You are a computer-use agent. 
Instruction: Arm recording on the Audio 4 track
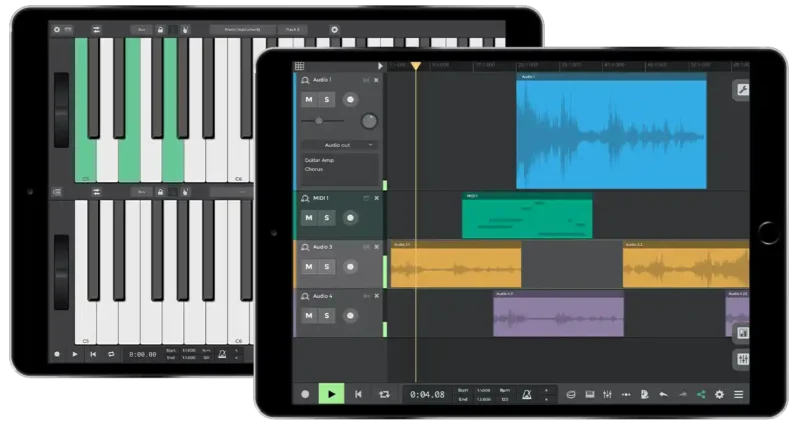pyautogui.click(x=350, y=316)
